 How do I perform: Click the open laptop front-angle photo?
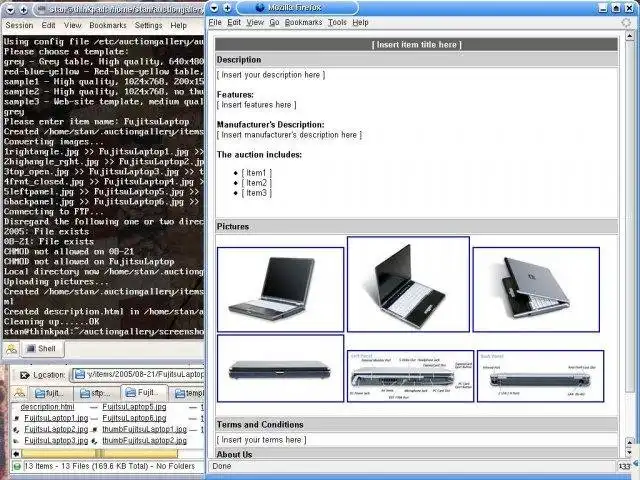point(280,289)
